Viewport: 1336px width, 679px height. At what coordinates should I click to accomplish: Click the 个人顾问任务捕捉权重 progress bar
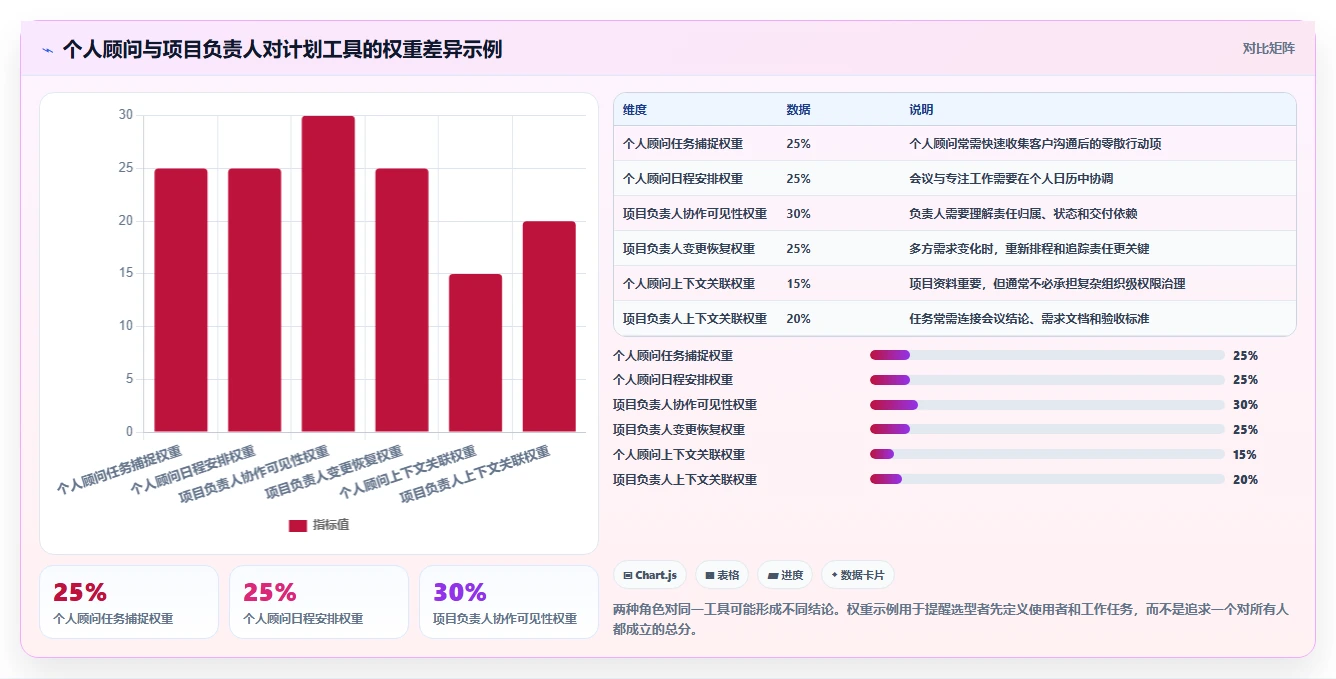click(x=1047, y=355)
